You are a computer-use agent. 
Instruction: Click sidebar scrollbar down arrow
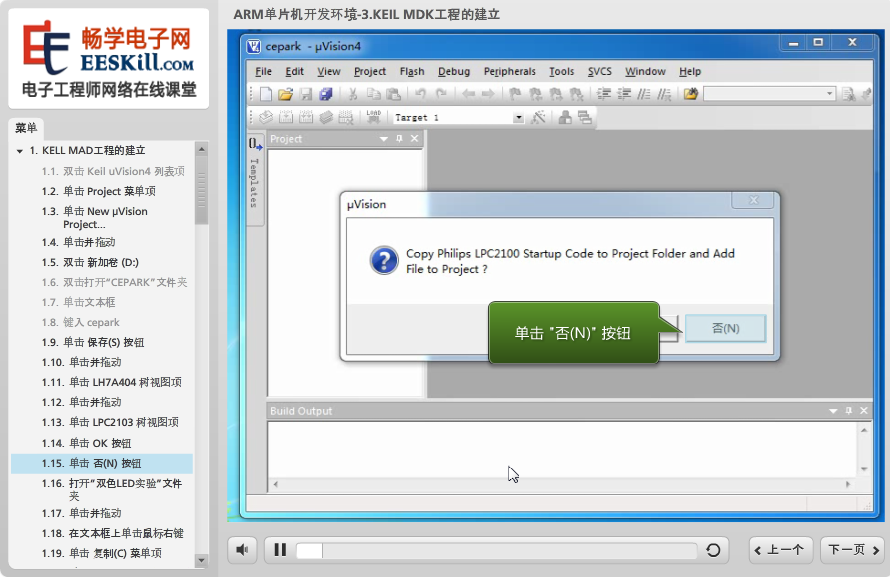(x=201, y=561)
